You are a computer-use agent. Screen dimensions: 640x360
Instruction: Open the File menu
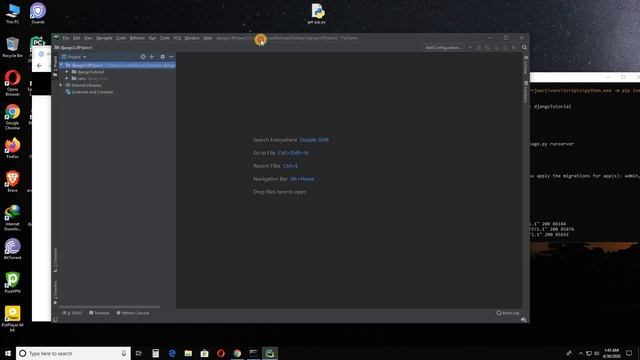click(x=66, y=38)
